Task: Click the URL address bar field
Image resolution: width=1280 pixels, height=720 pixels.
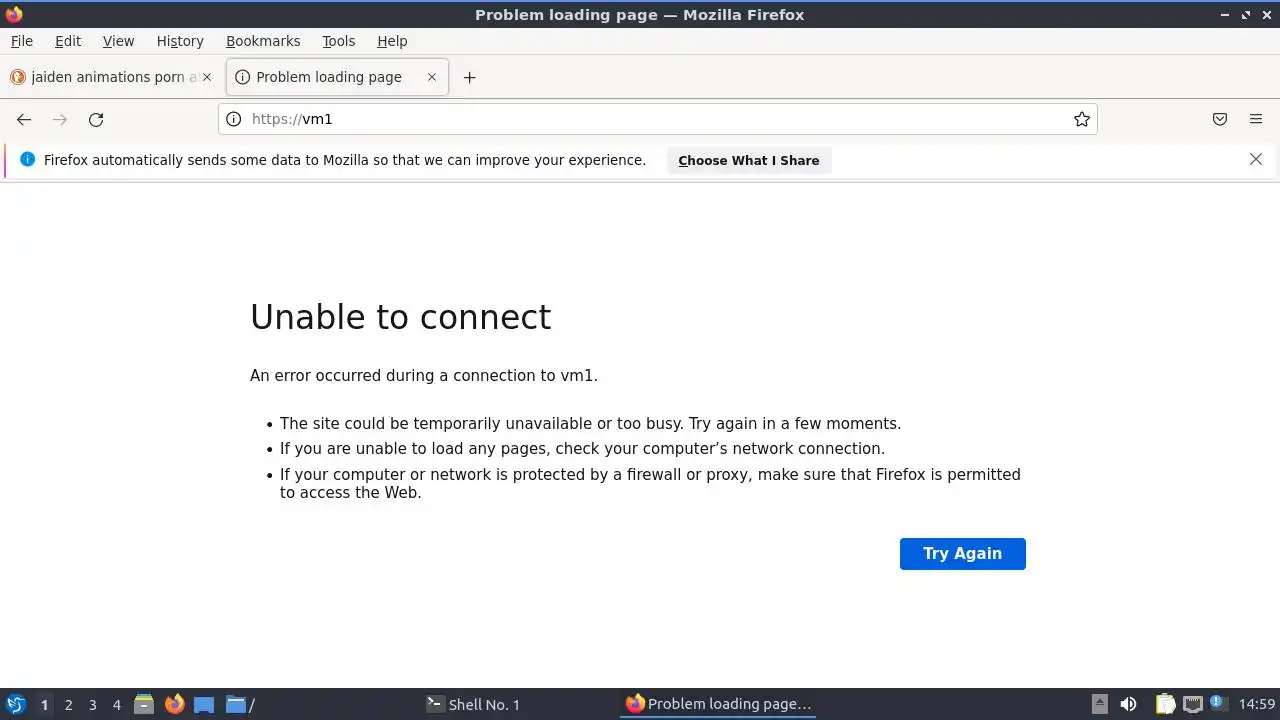Action: (x=657, y=119)
